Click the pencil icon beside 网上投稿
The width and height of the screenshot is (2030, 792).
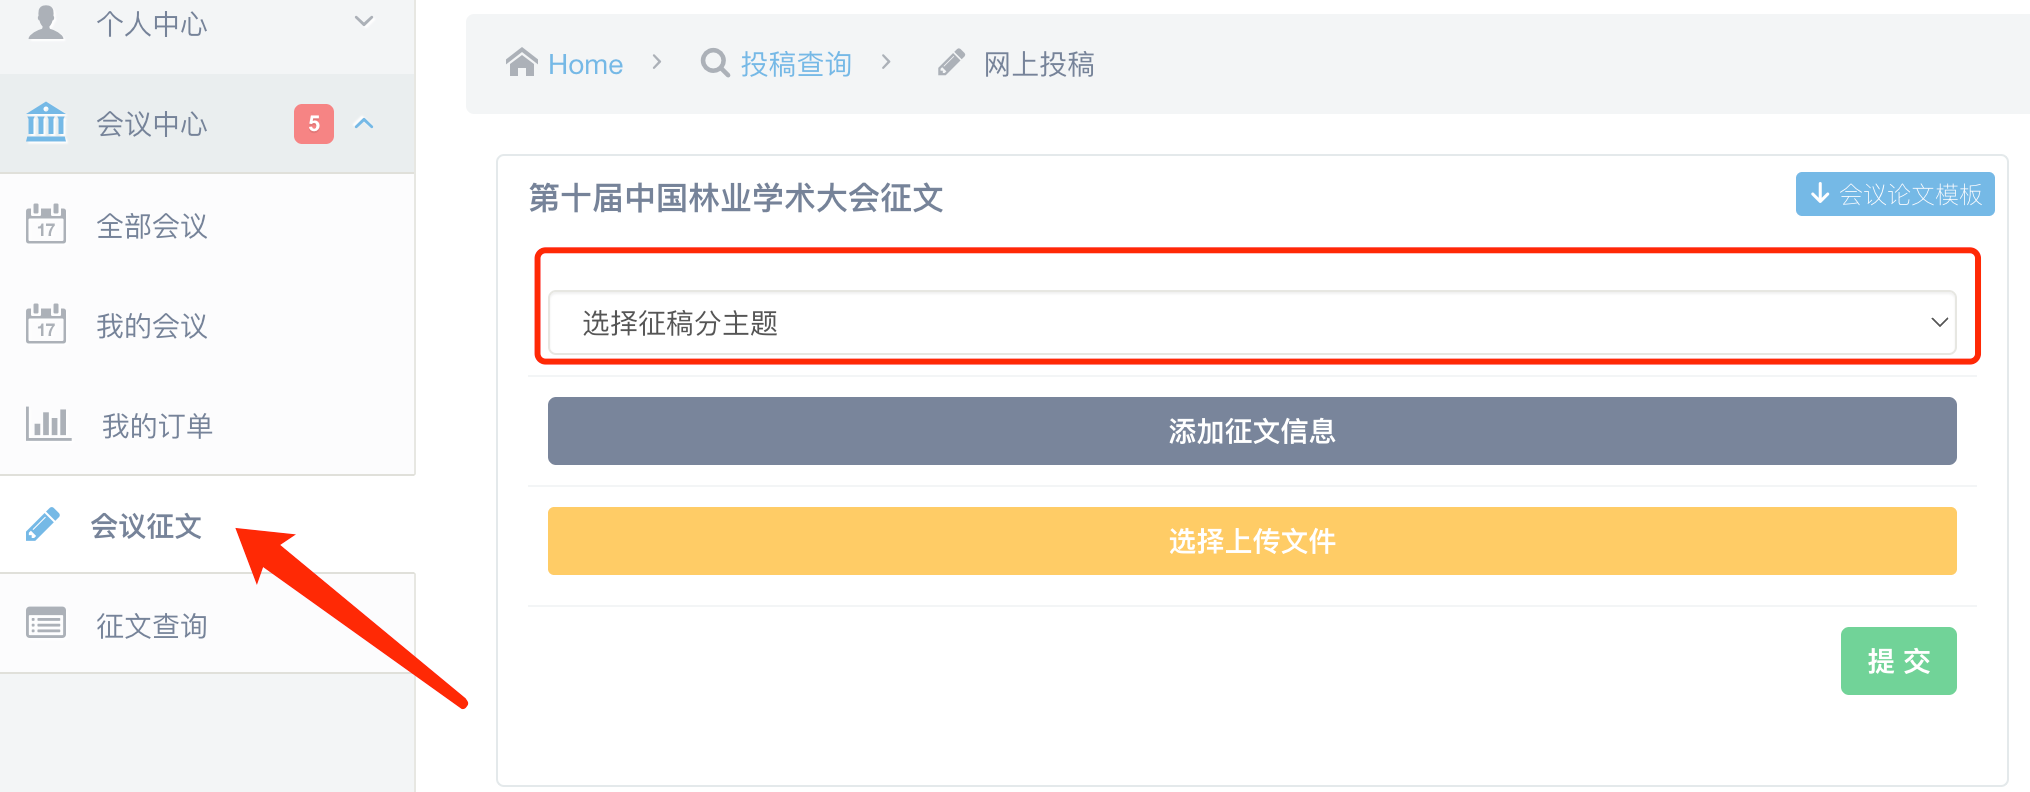(x=951, y=63)
